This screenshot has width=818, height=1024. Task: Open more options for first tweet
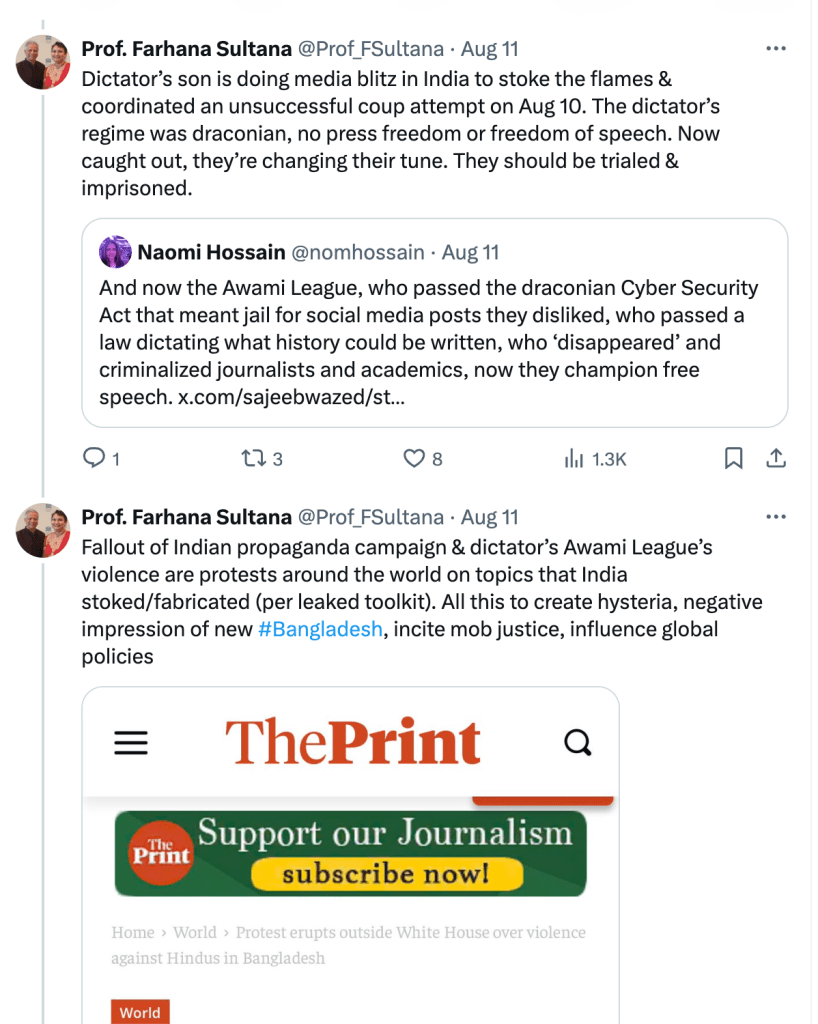[x=775, y=48]
